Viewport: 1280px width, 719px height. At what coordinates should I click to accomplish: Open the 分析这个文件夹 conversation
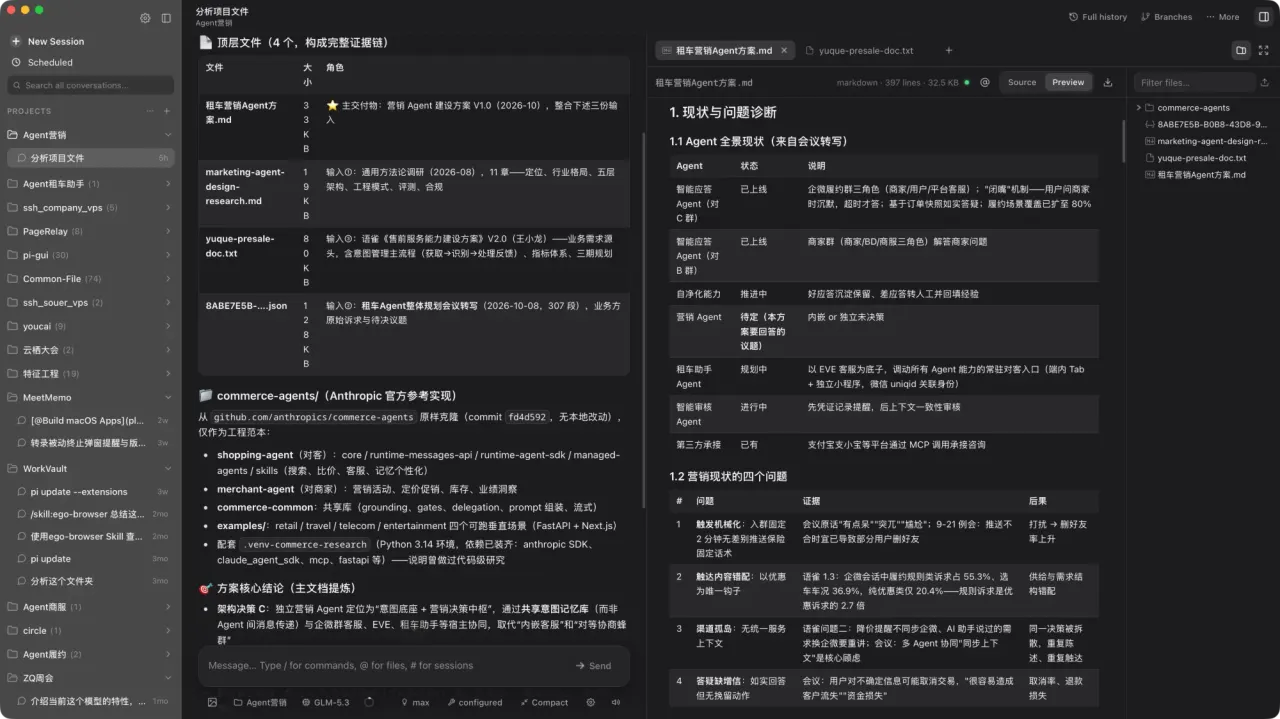click(91, 581)
